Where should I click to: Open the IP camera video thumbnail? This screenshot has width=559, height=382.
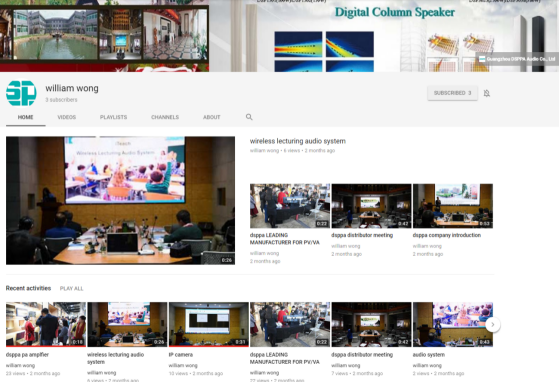click(x=209, y=325)
